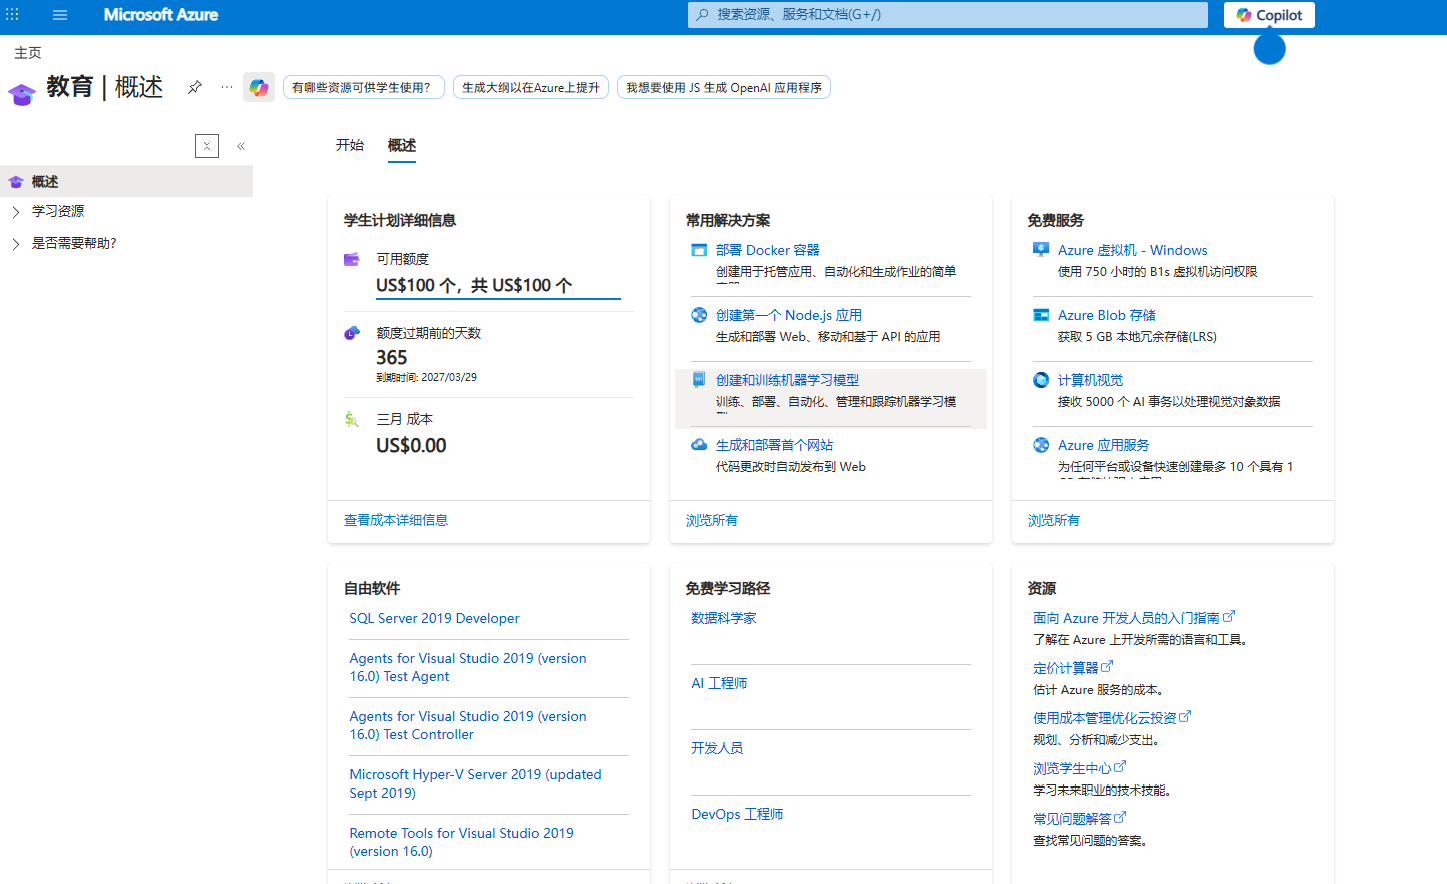Switch to the 开始 tab
Image resolution: width=1447 pixels, height=884 pixels.
click(x=350, y=145)
